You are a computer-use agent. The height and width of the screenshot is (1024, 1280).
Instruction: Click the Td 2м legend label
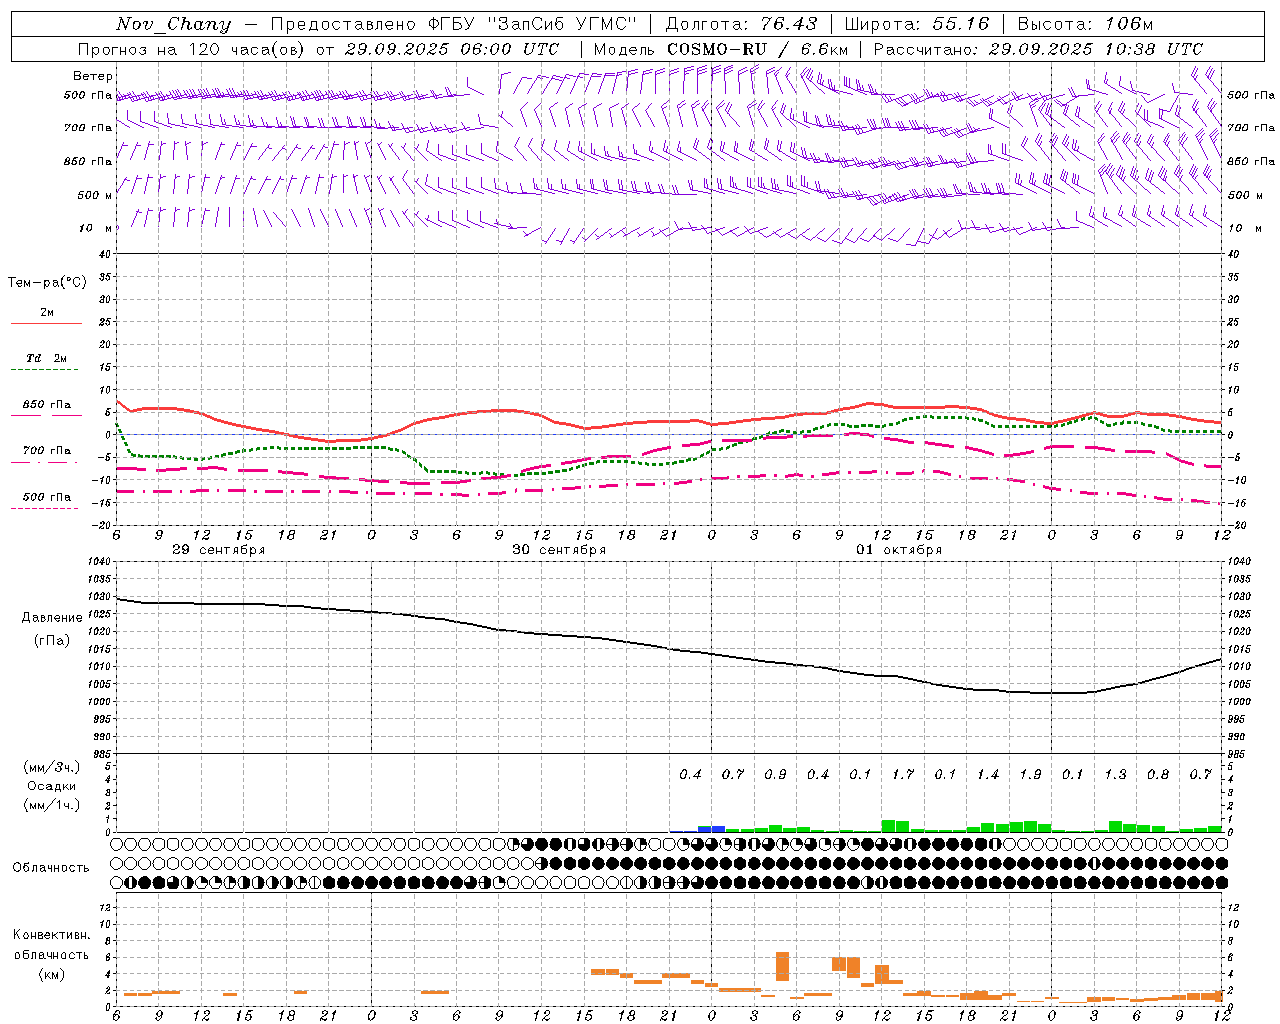pos(47,358)
